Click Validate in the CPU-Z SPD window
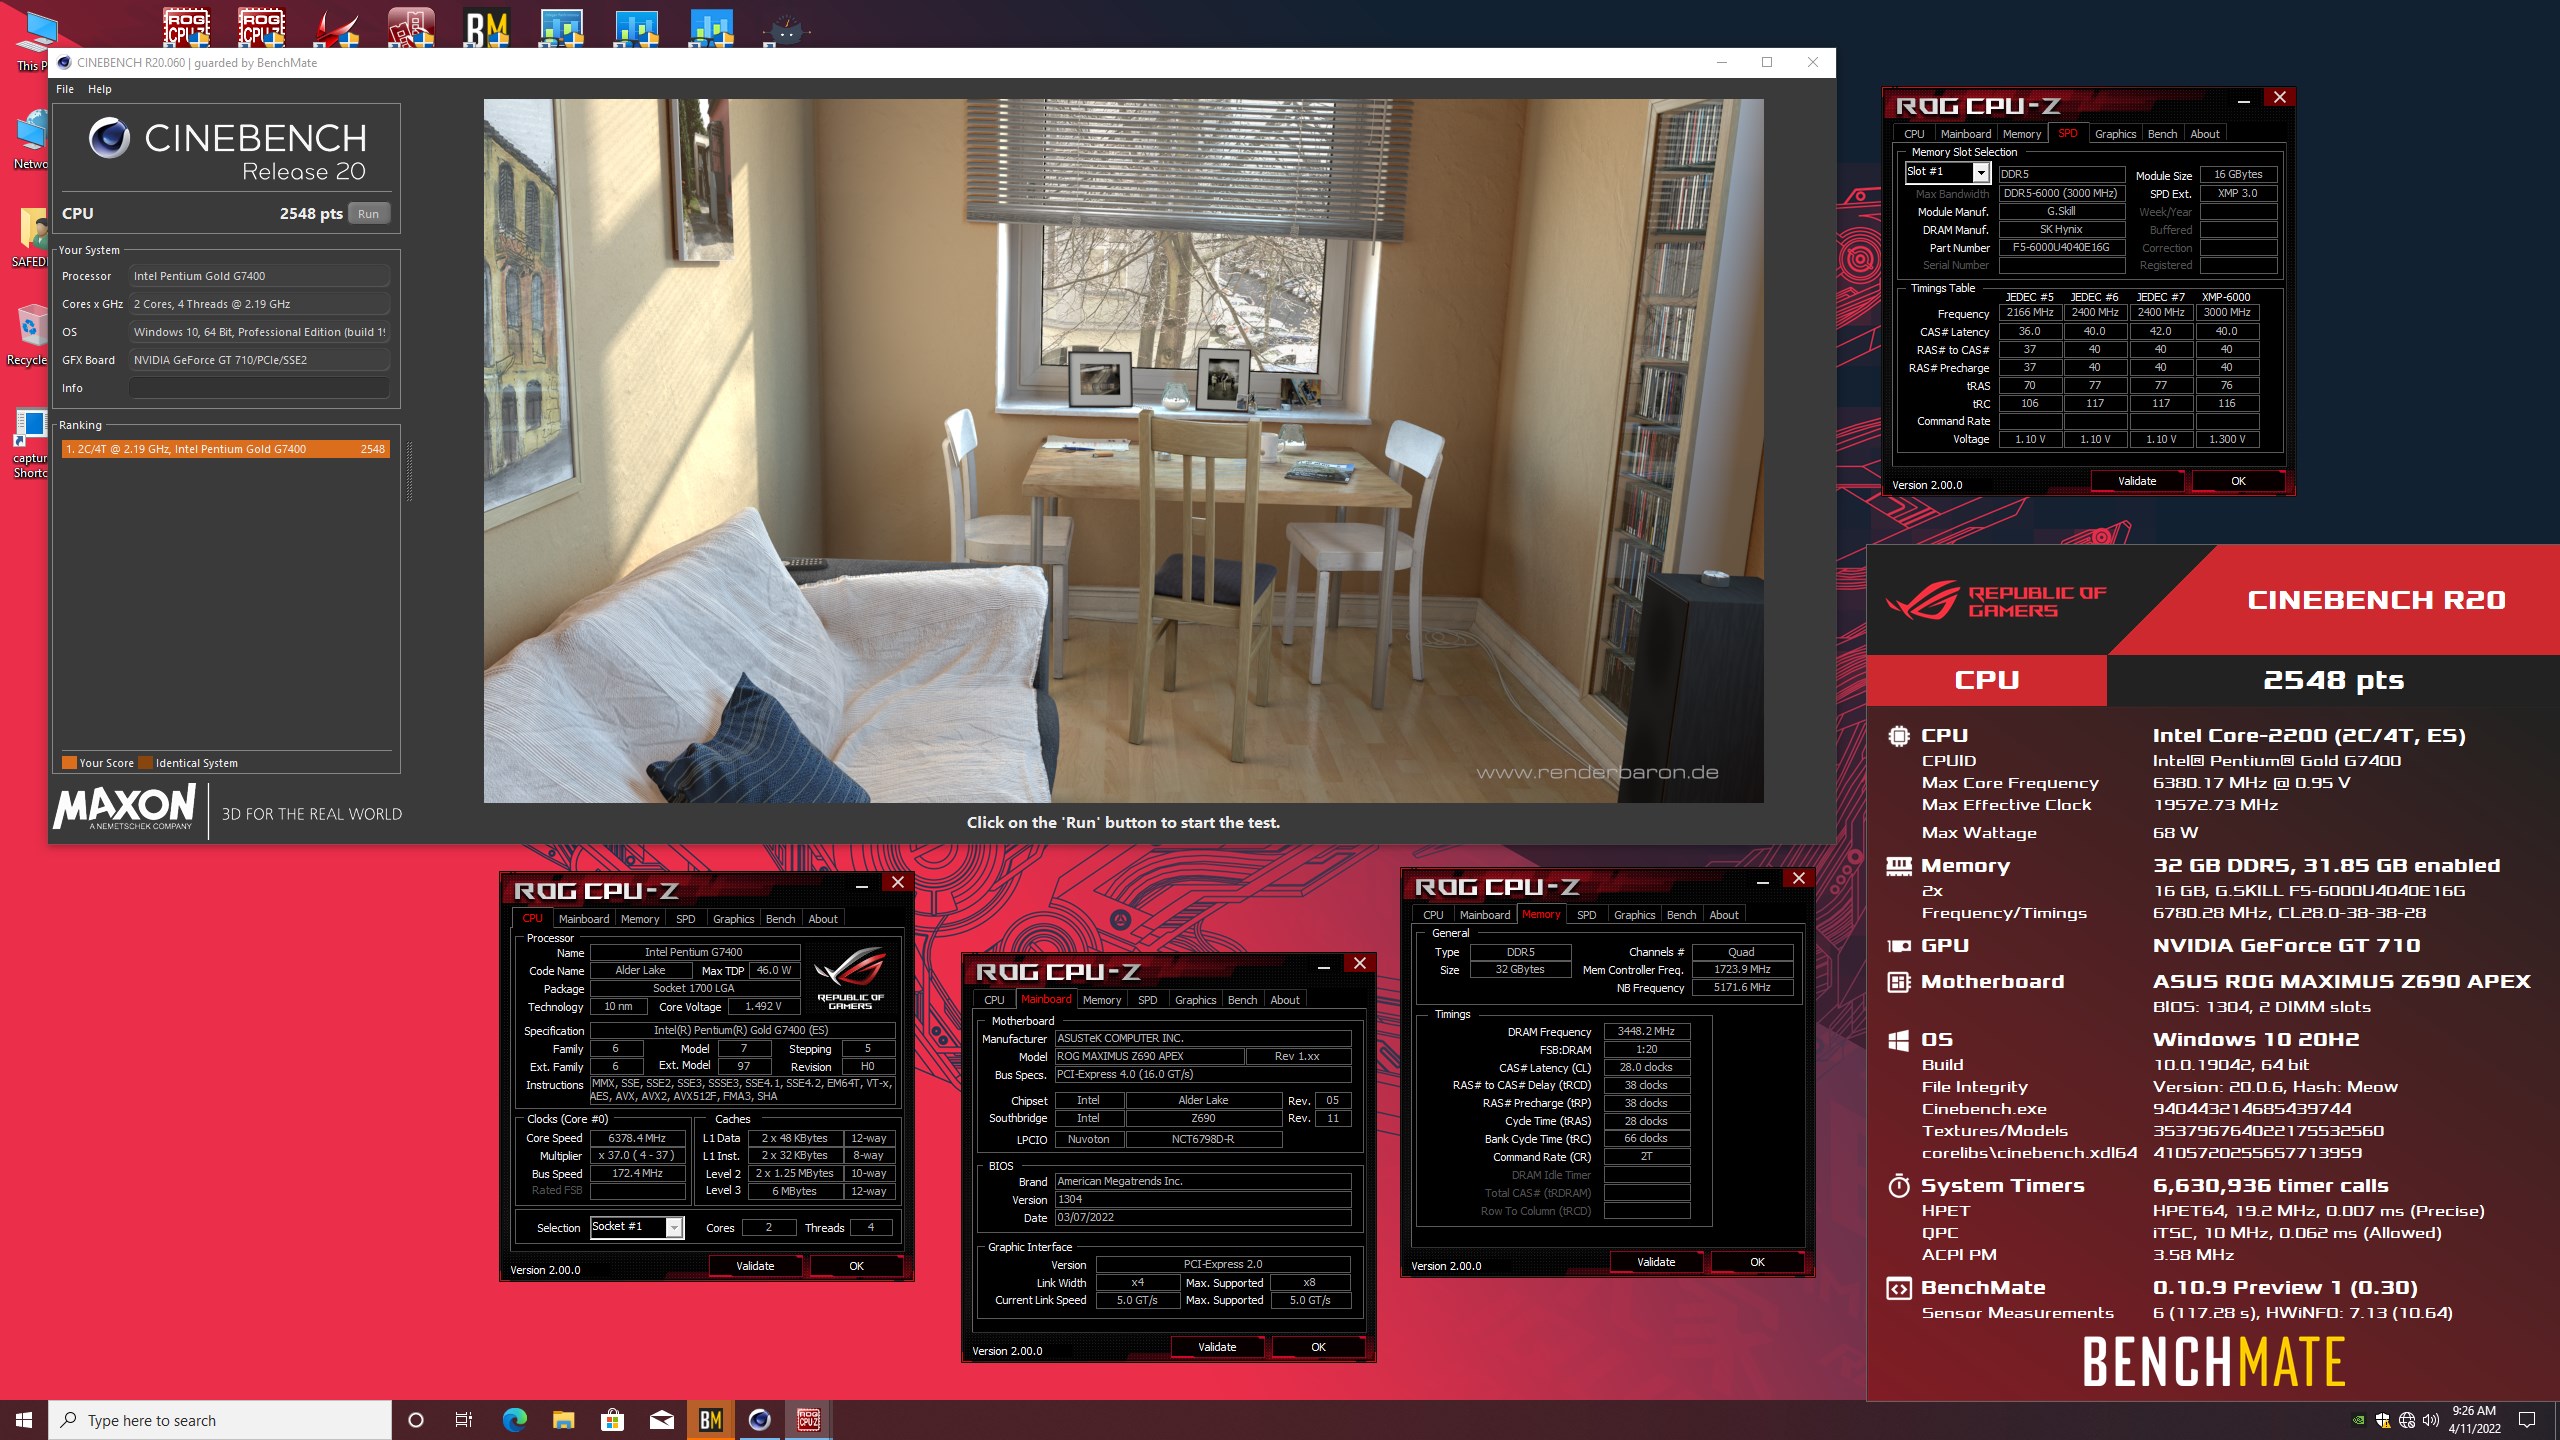 [x=2137, y=481]
